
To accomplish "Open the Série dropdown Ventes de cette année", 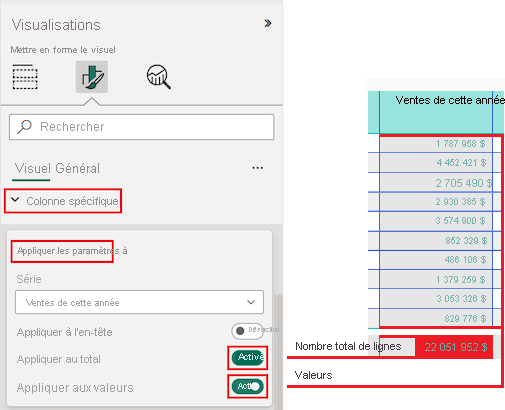I will pyautogui.click(x=139, y=302).
